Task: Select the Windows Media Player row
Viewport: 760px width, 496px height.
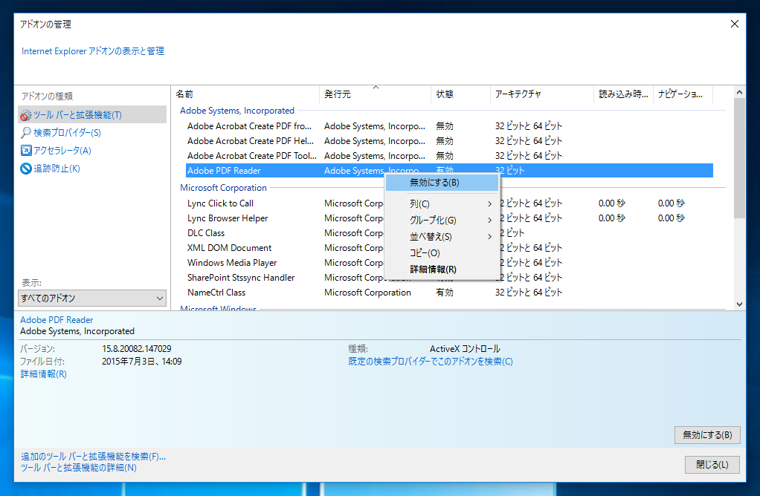Action: click(449, 263)
